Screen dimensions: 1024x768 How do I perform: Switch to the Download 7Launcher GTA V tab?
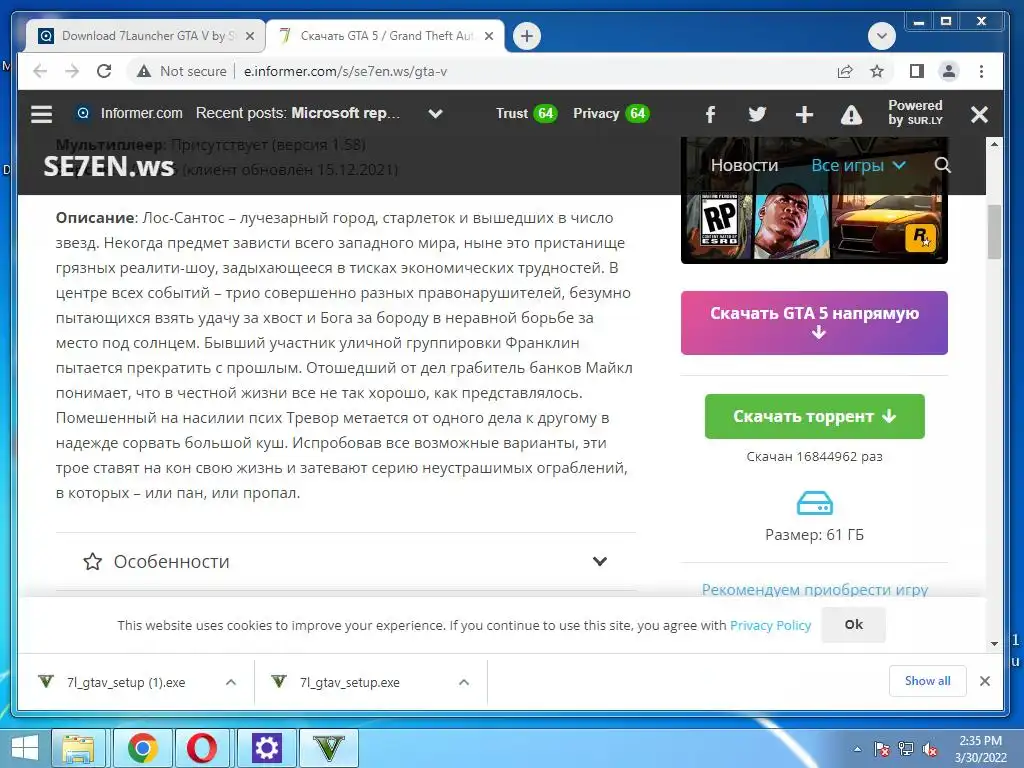(x=145, y=36)
